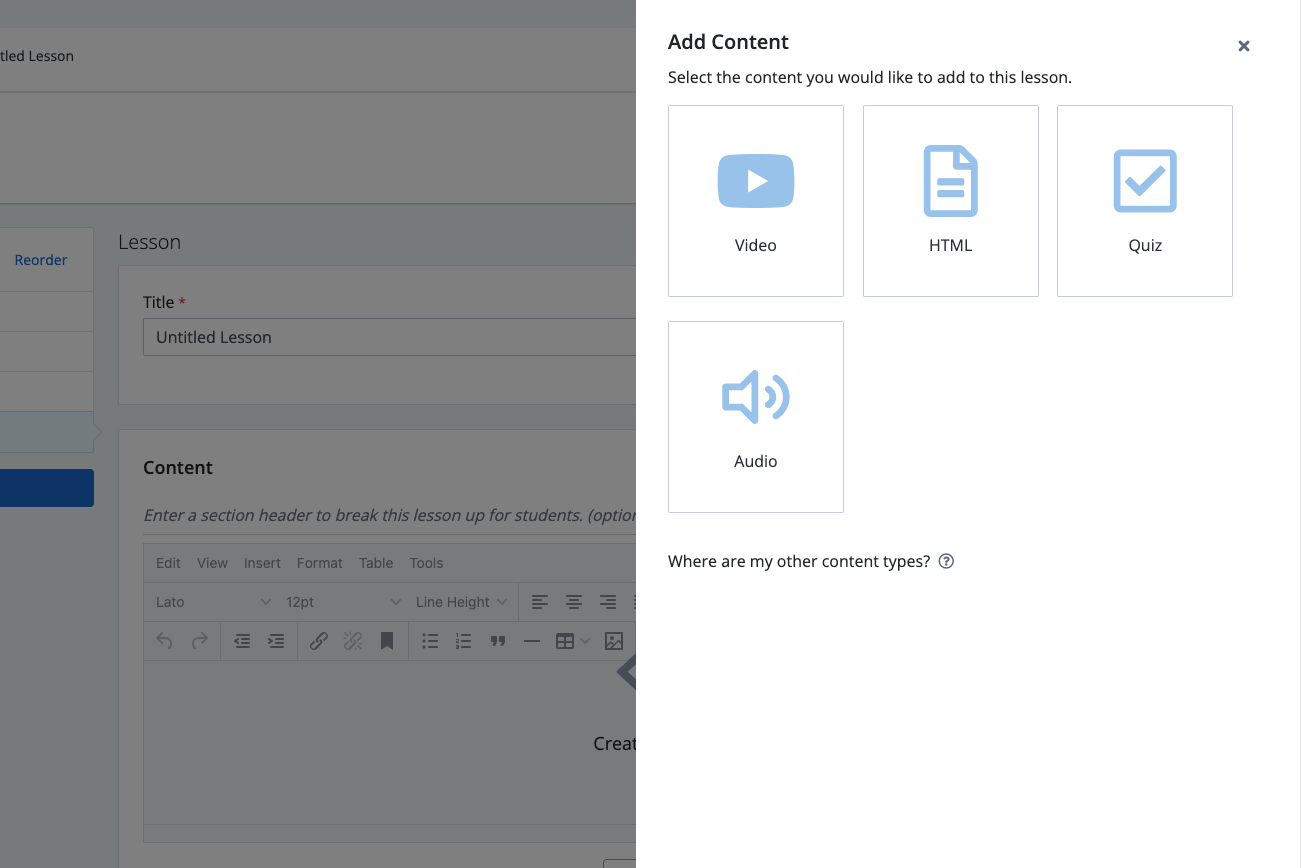Open the Insert menu in editor
Image resolution: width=1302 pixels, height=868 pixels.
point(262,563)
